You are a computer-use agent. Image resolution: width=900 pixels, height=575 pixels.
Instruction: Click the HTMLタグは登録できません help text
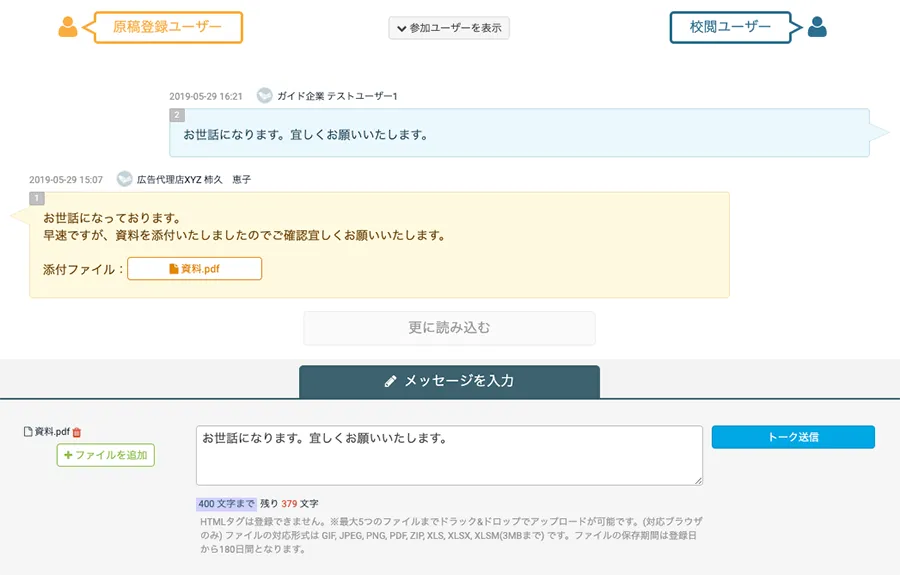click(x=451, y=535)
